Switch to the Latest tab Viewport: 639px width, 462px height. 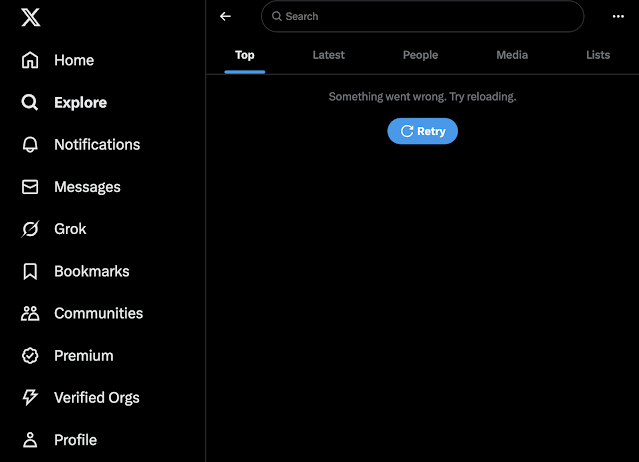point(328,55)
